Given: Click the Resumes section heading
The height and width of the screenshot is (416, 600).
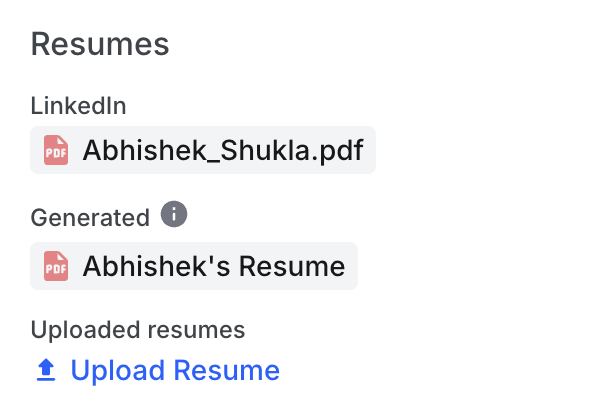Looking at the screenshot, I should click(x=100, y=44).
